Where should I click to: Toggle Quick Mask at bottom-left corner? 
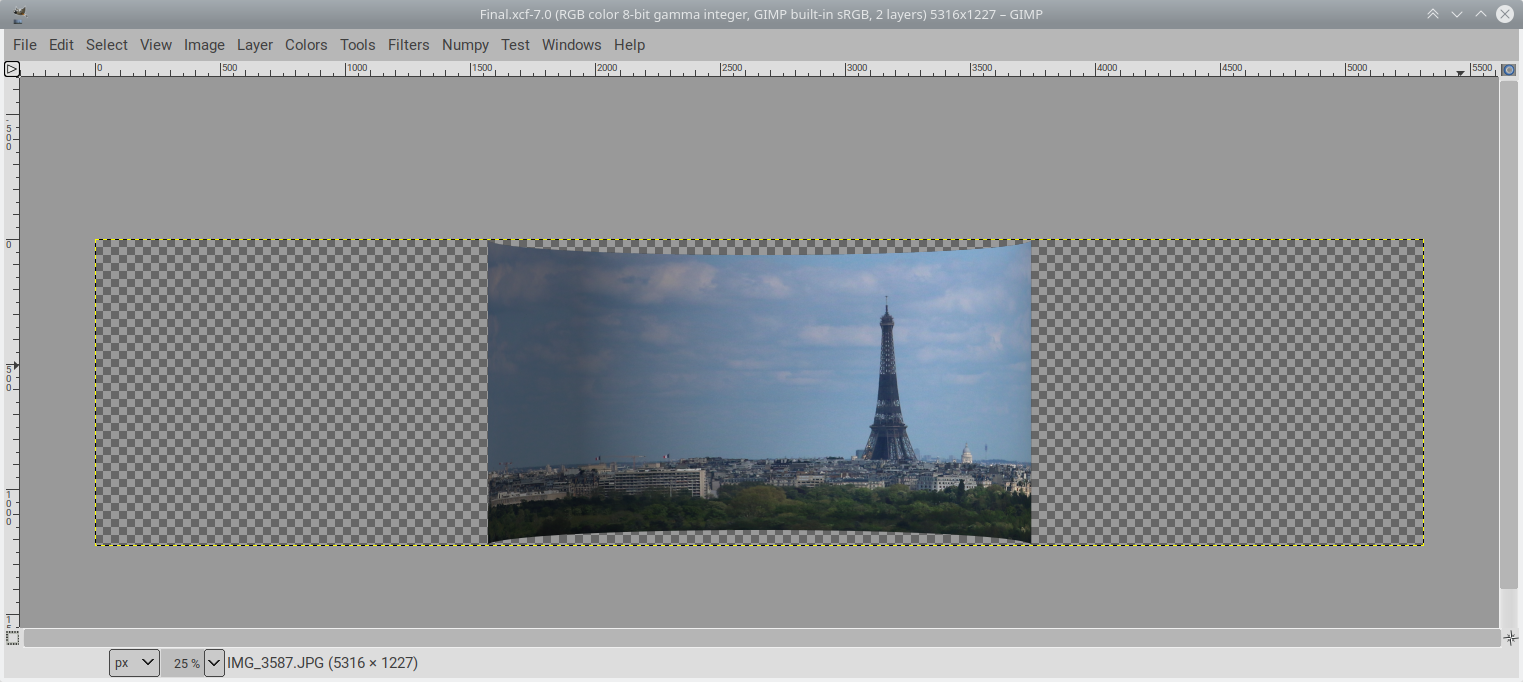[12, 637]
